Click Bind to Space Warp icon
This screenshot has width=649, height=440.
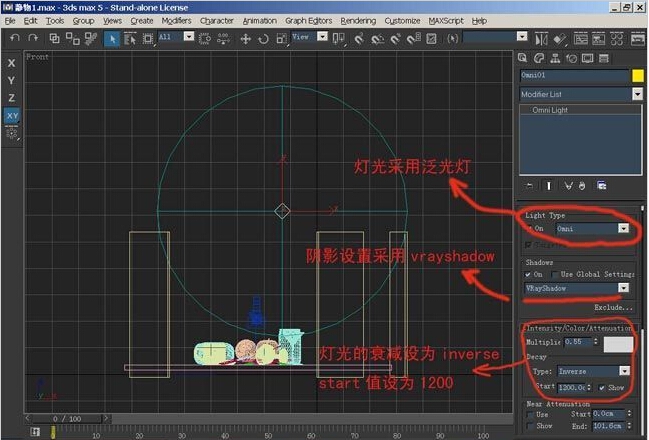[90, 38]
